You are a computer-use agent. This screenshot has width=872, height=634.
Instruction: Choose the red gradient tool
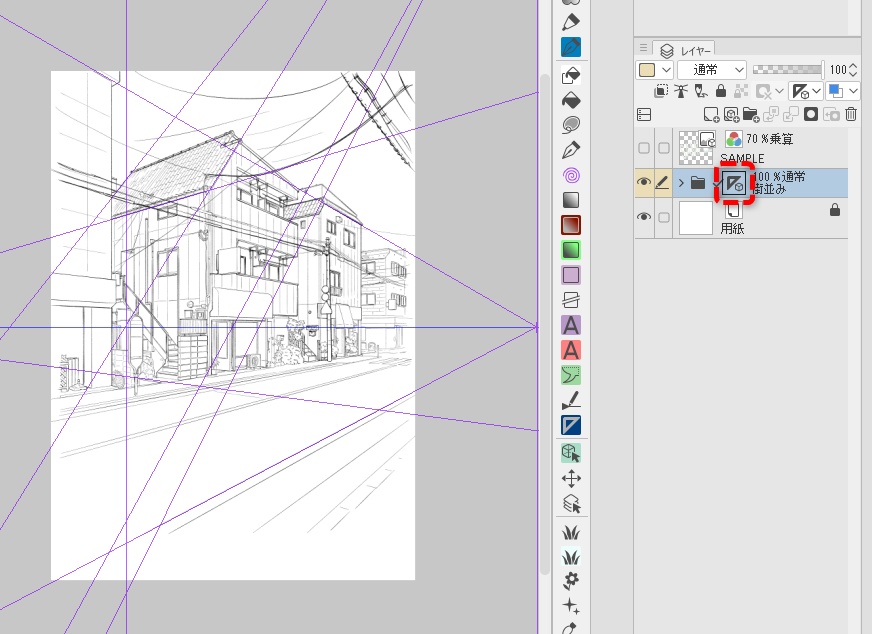[x=571, y=225]
